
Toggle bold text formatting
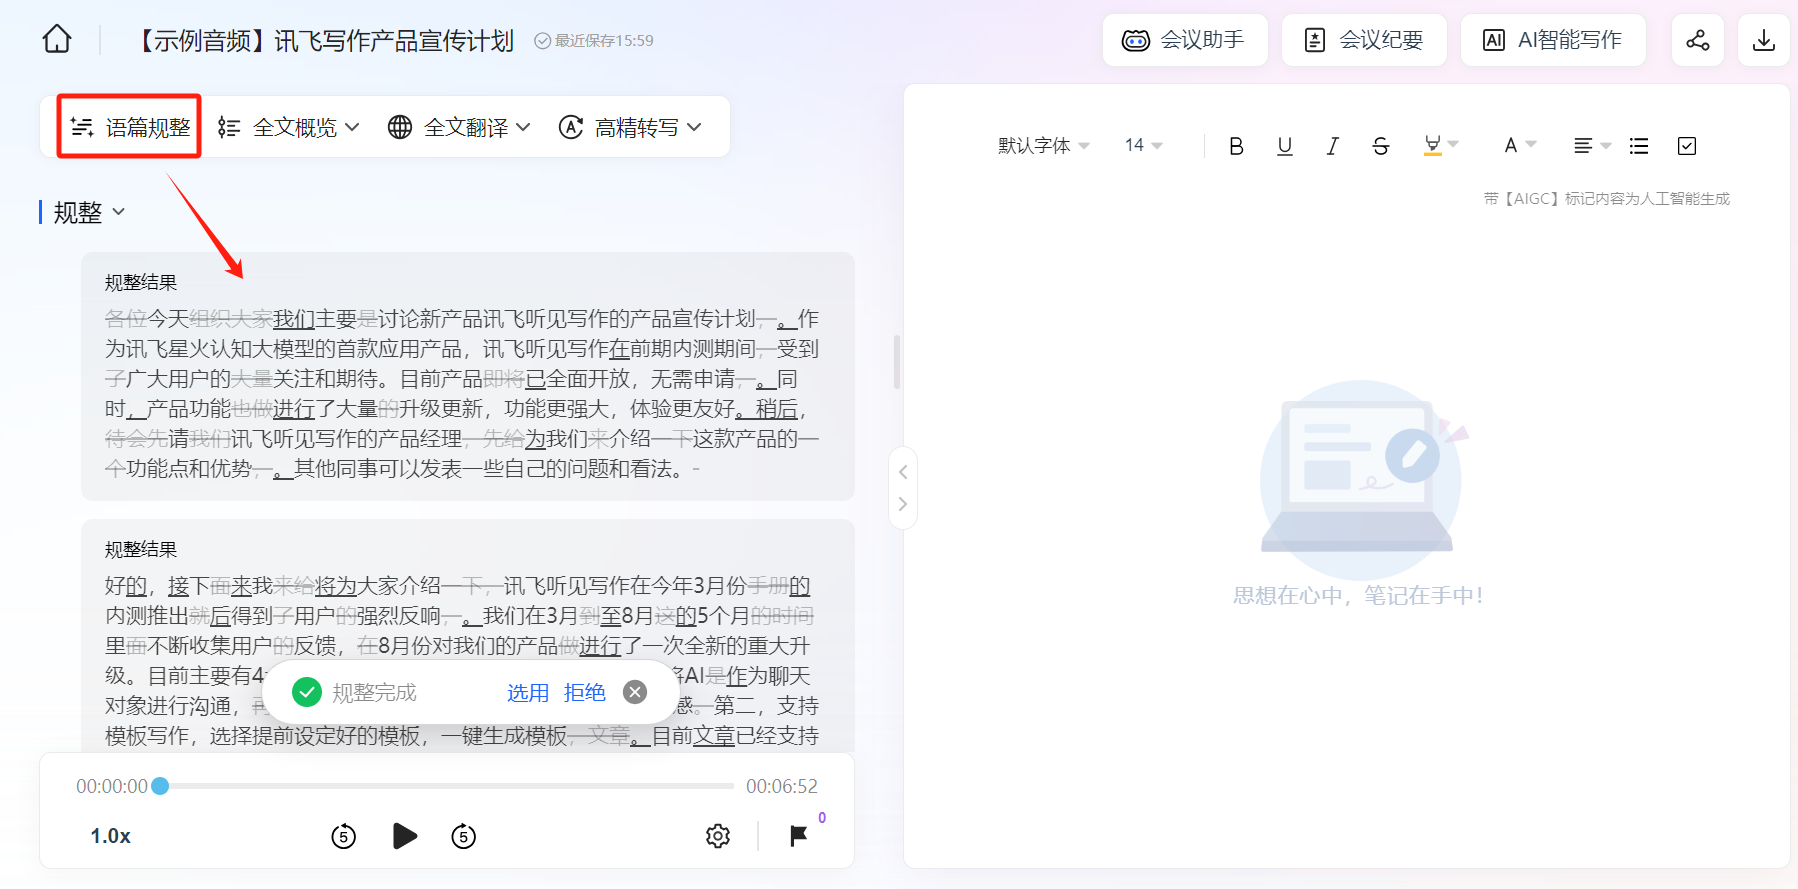click(x=1236, y=146)
